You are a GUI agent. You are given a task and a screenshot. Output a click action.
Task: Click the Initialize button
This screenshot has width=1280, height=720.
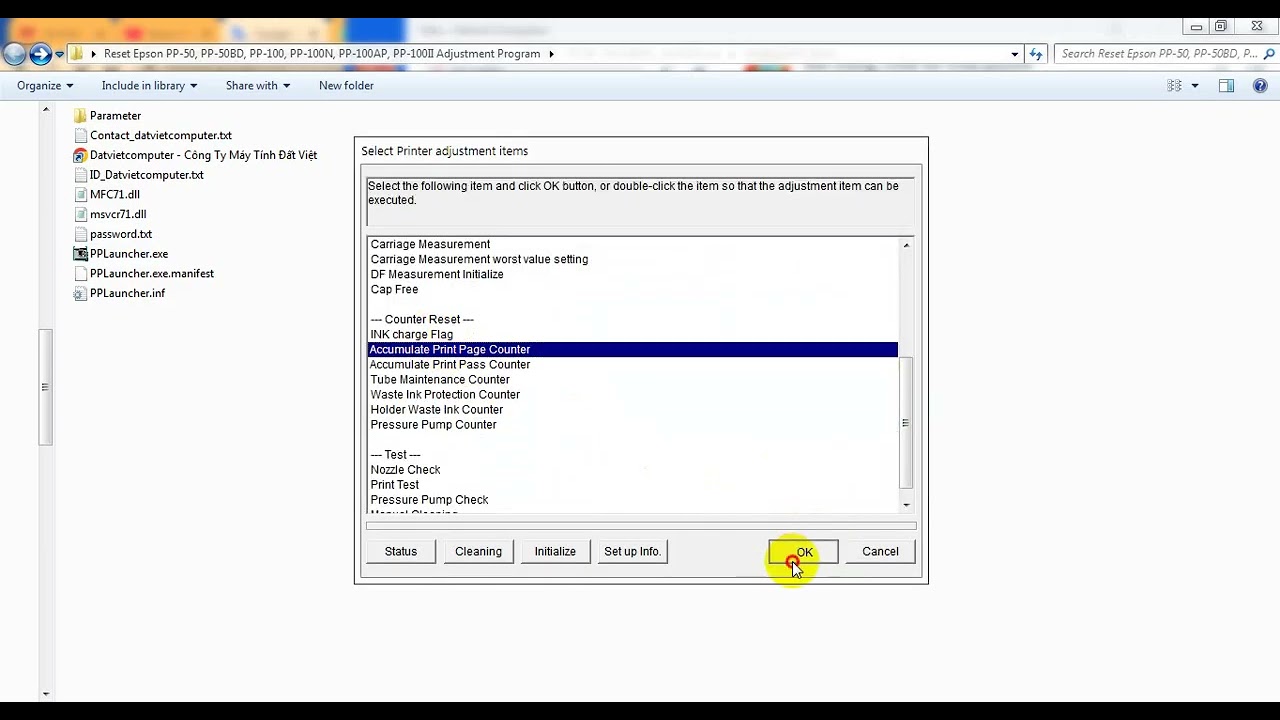pos(555,552)
